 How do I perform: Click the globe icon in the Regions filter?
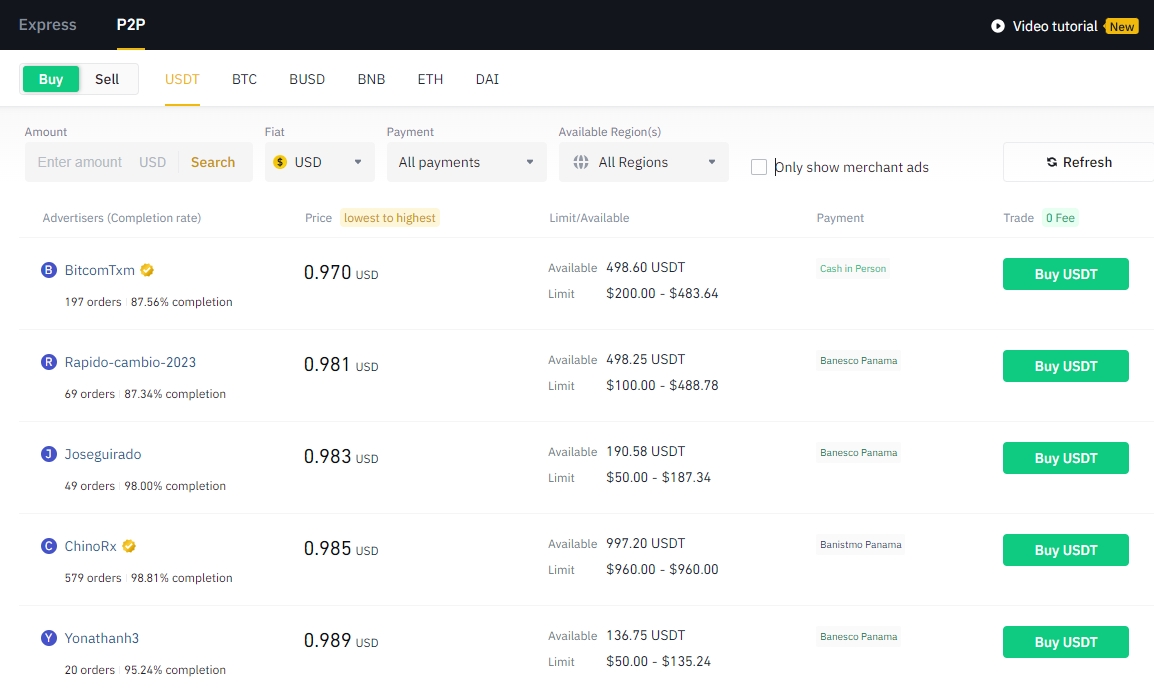581,161
